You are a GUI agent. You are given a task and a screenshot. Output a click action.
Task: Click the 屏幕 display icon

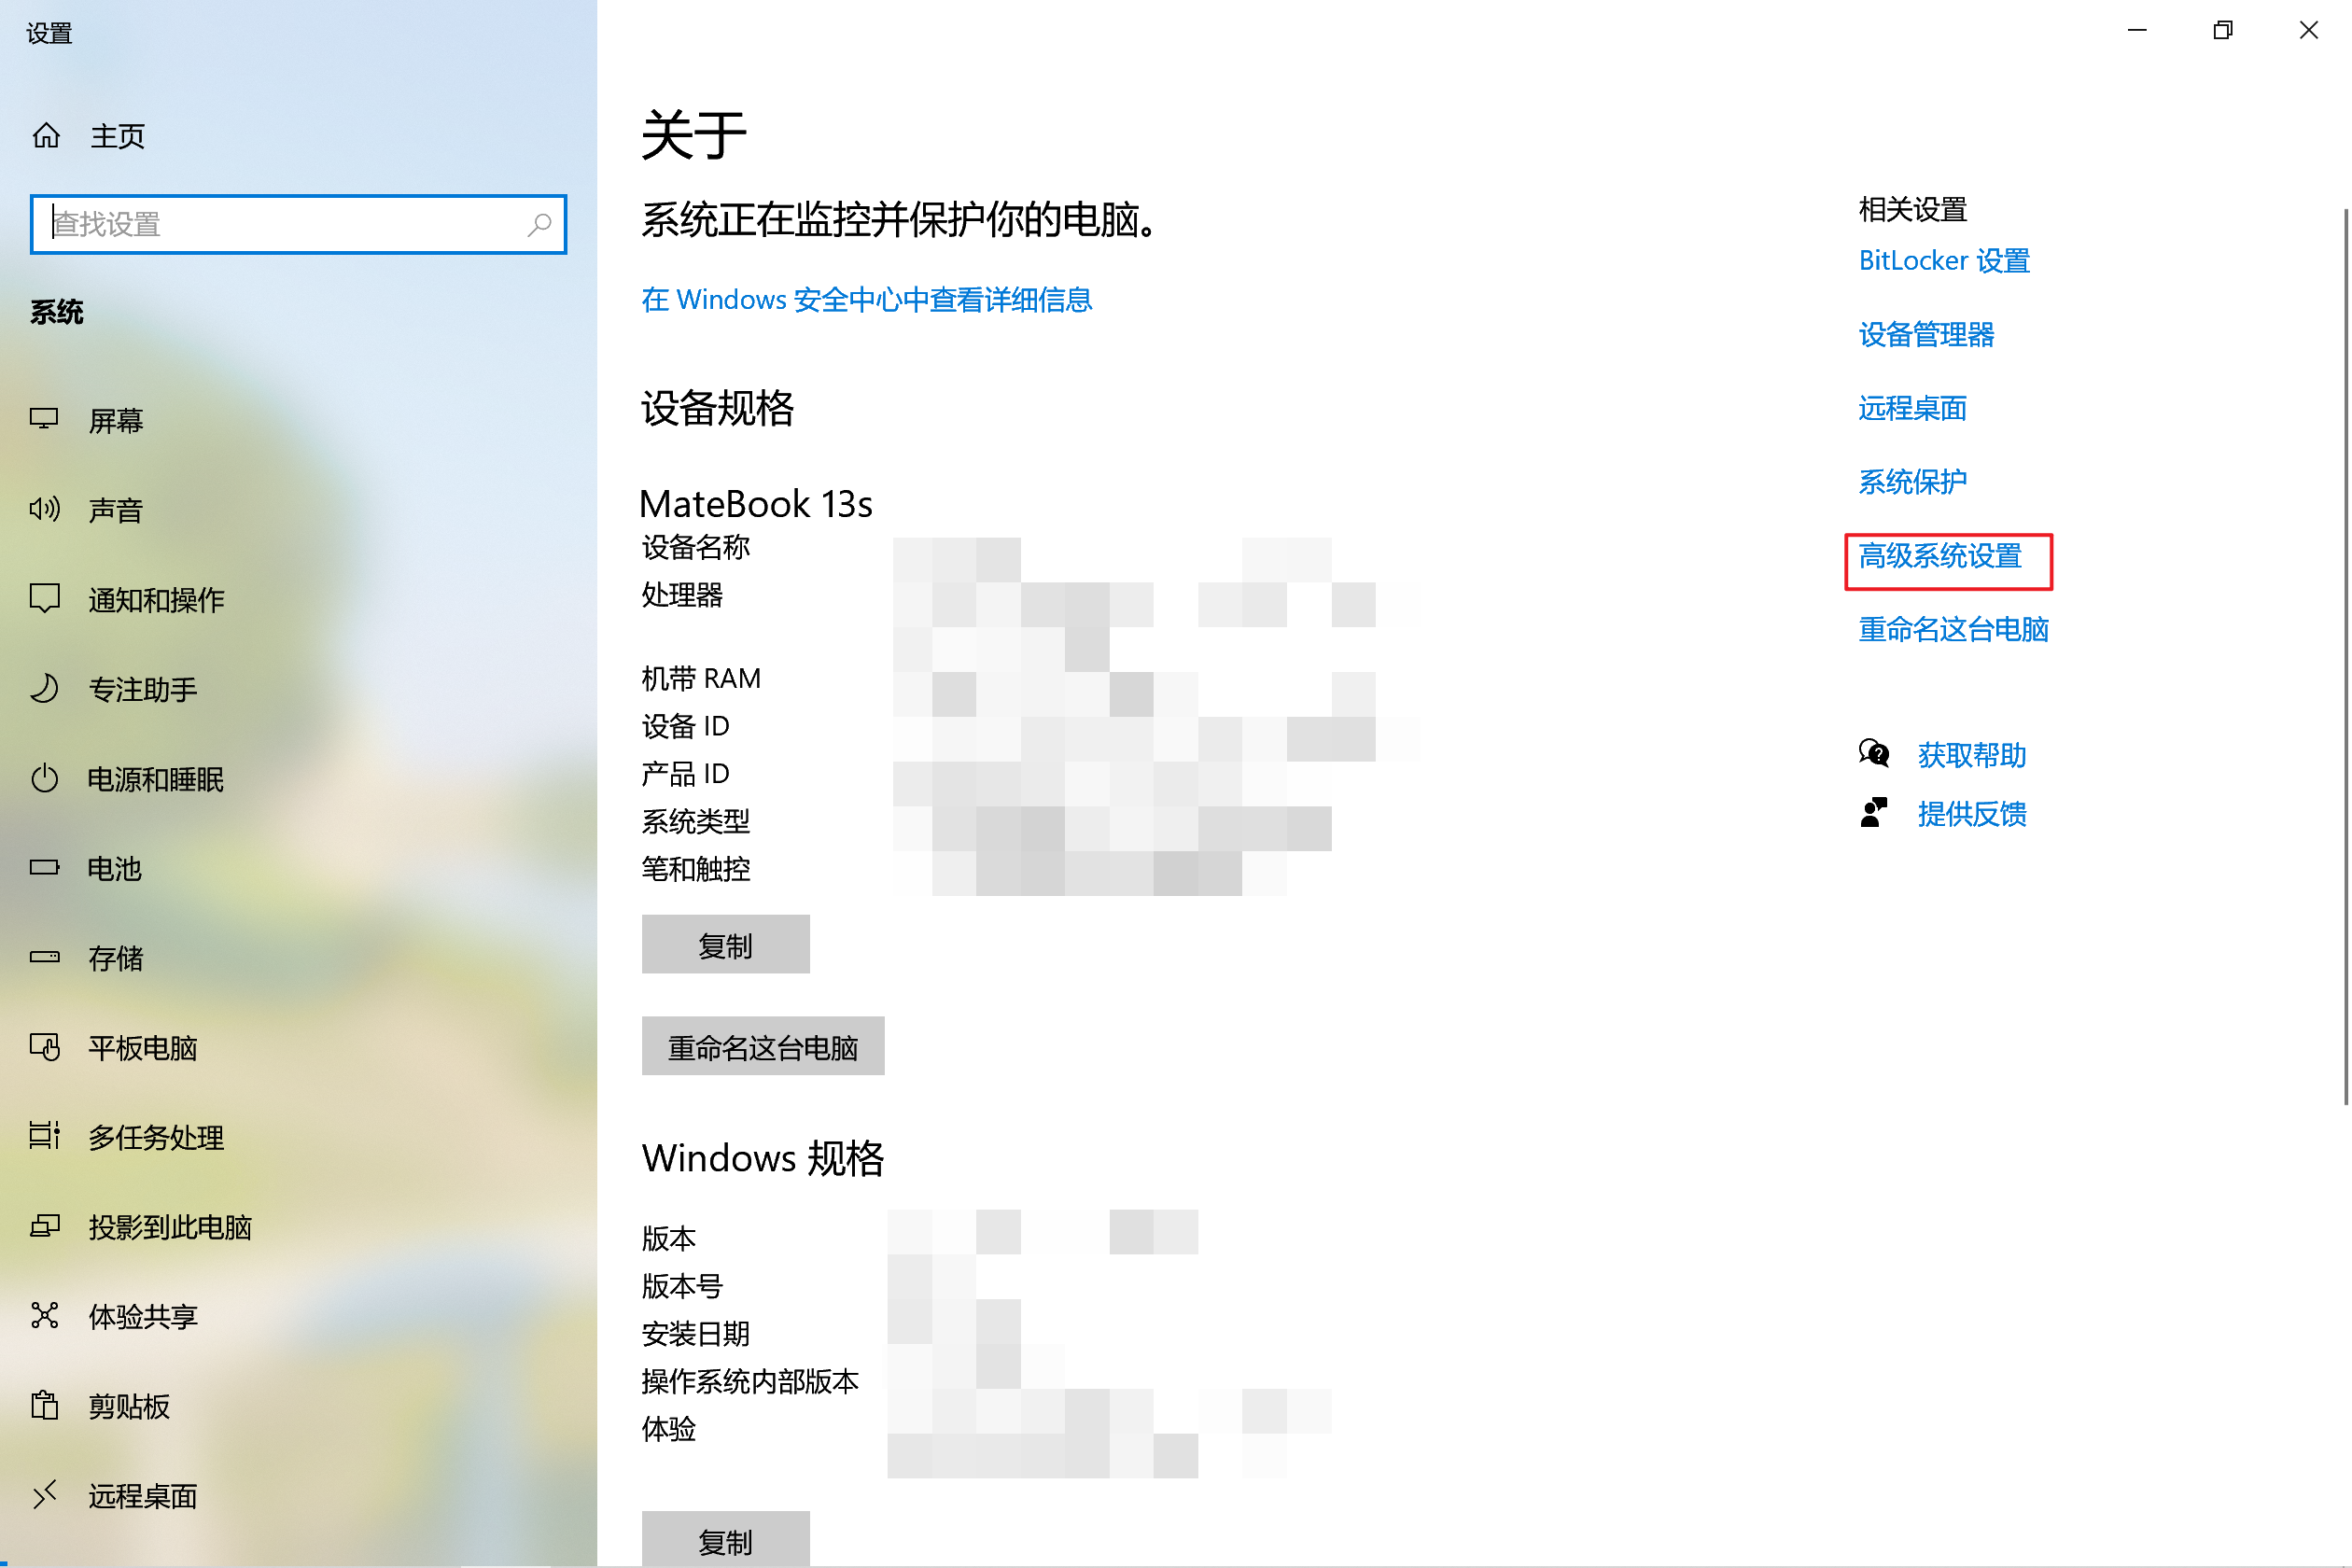pos(44,419)
